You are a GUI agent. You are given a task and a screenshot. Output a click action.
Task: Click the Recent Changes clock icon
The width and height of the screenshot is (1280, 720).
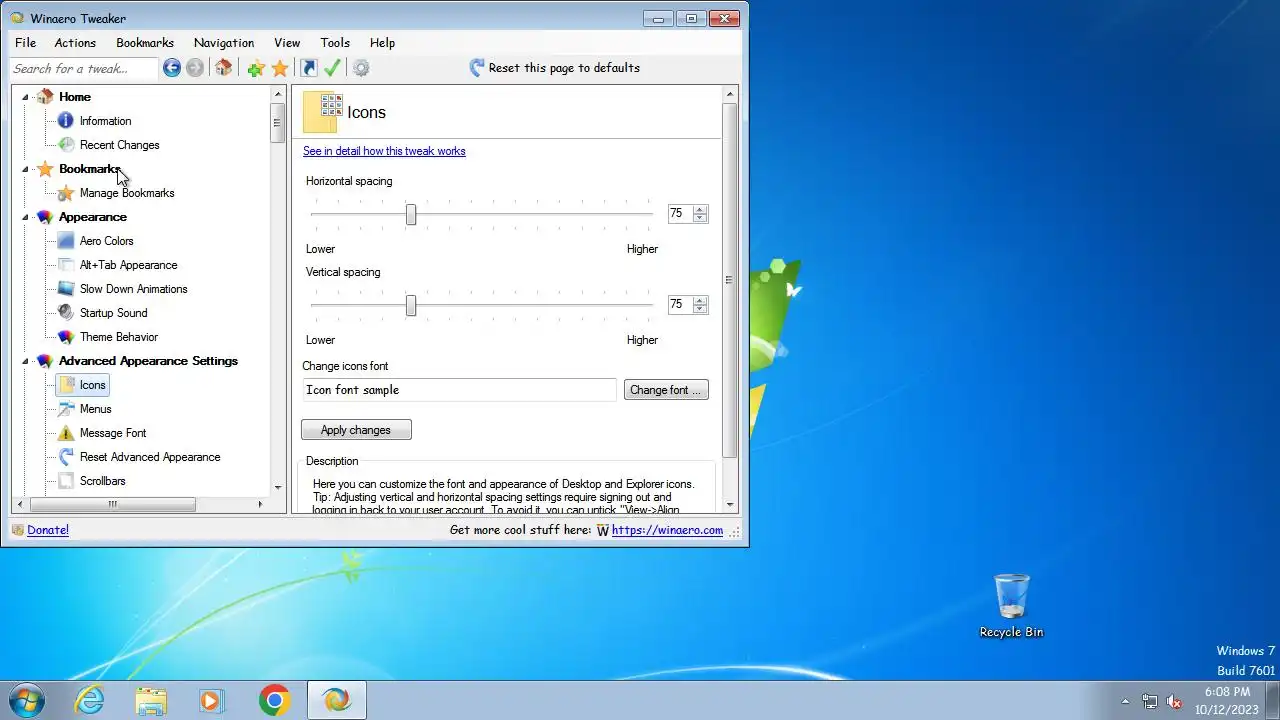pyautogui.click(x=66, y=145)
